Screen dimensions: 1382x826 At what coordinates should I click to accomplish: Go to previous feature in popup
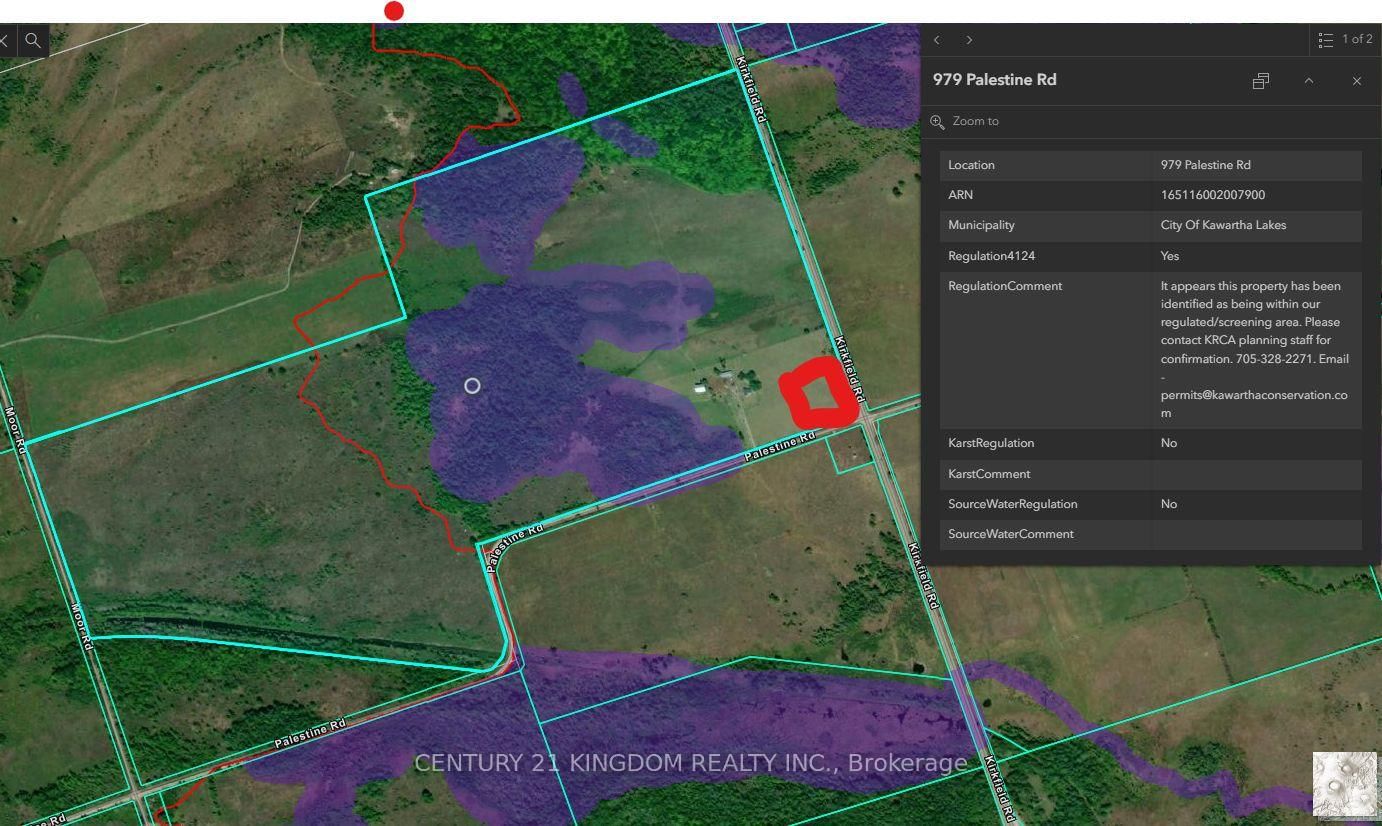coord(937,40)
